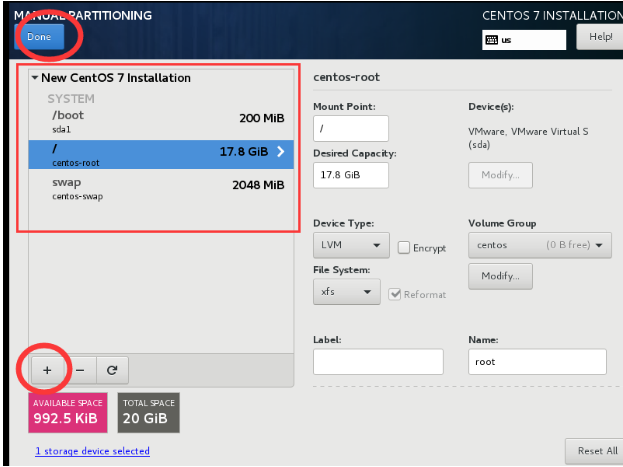
Task: Open the File System xfs dropdown
Action: click(x=346, y=292)
